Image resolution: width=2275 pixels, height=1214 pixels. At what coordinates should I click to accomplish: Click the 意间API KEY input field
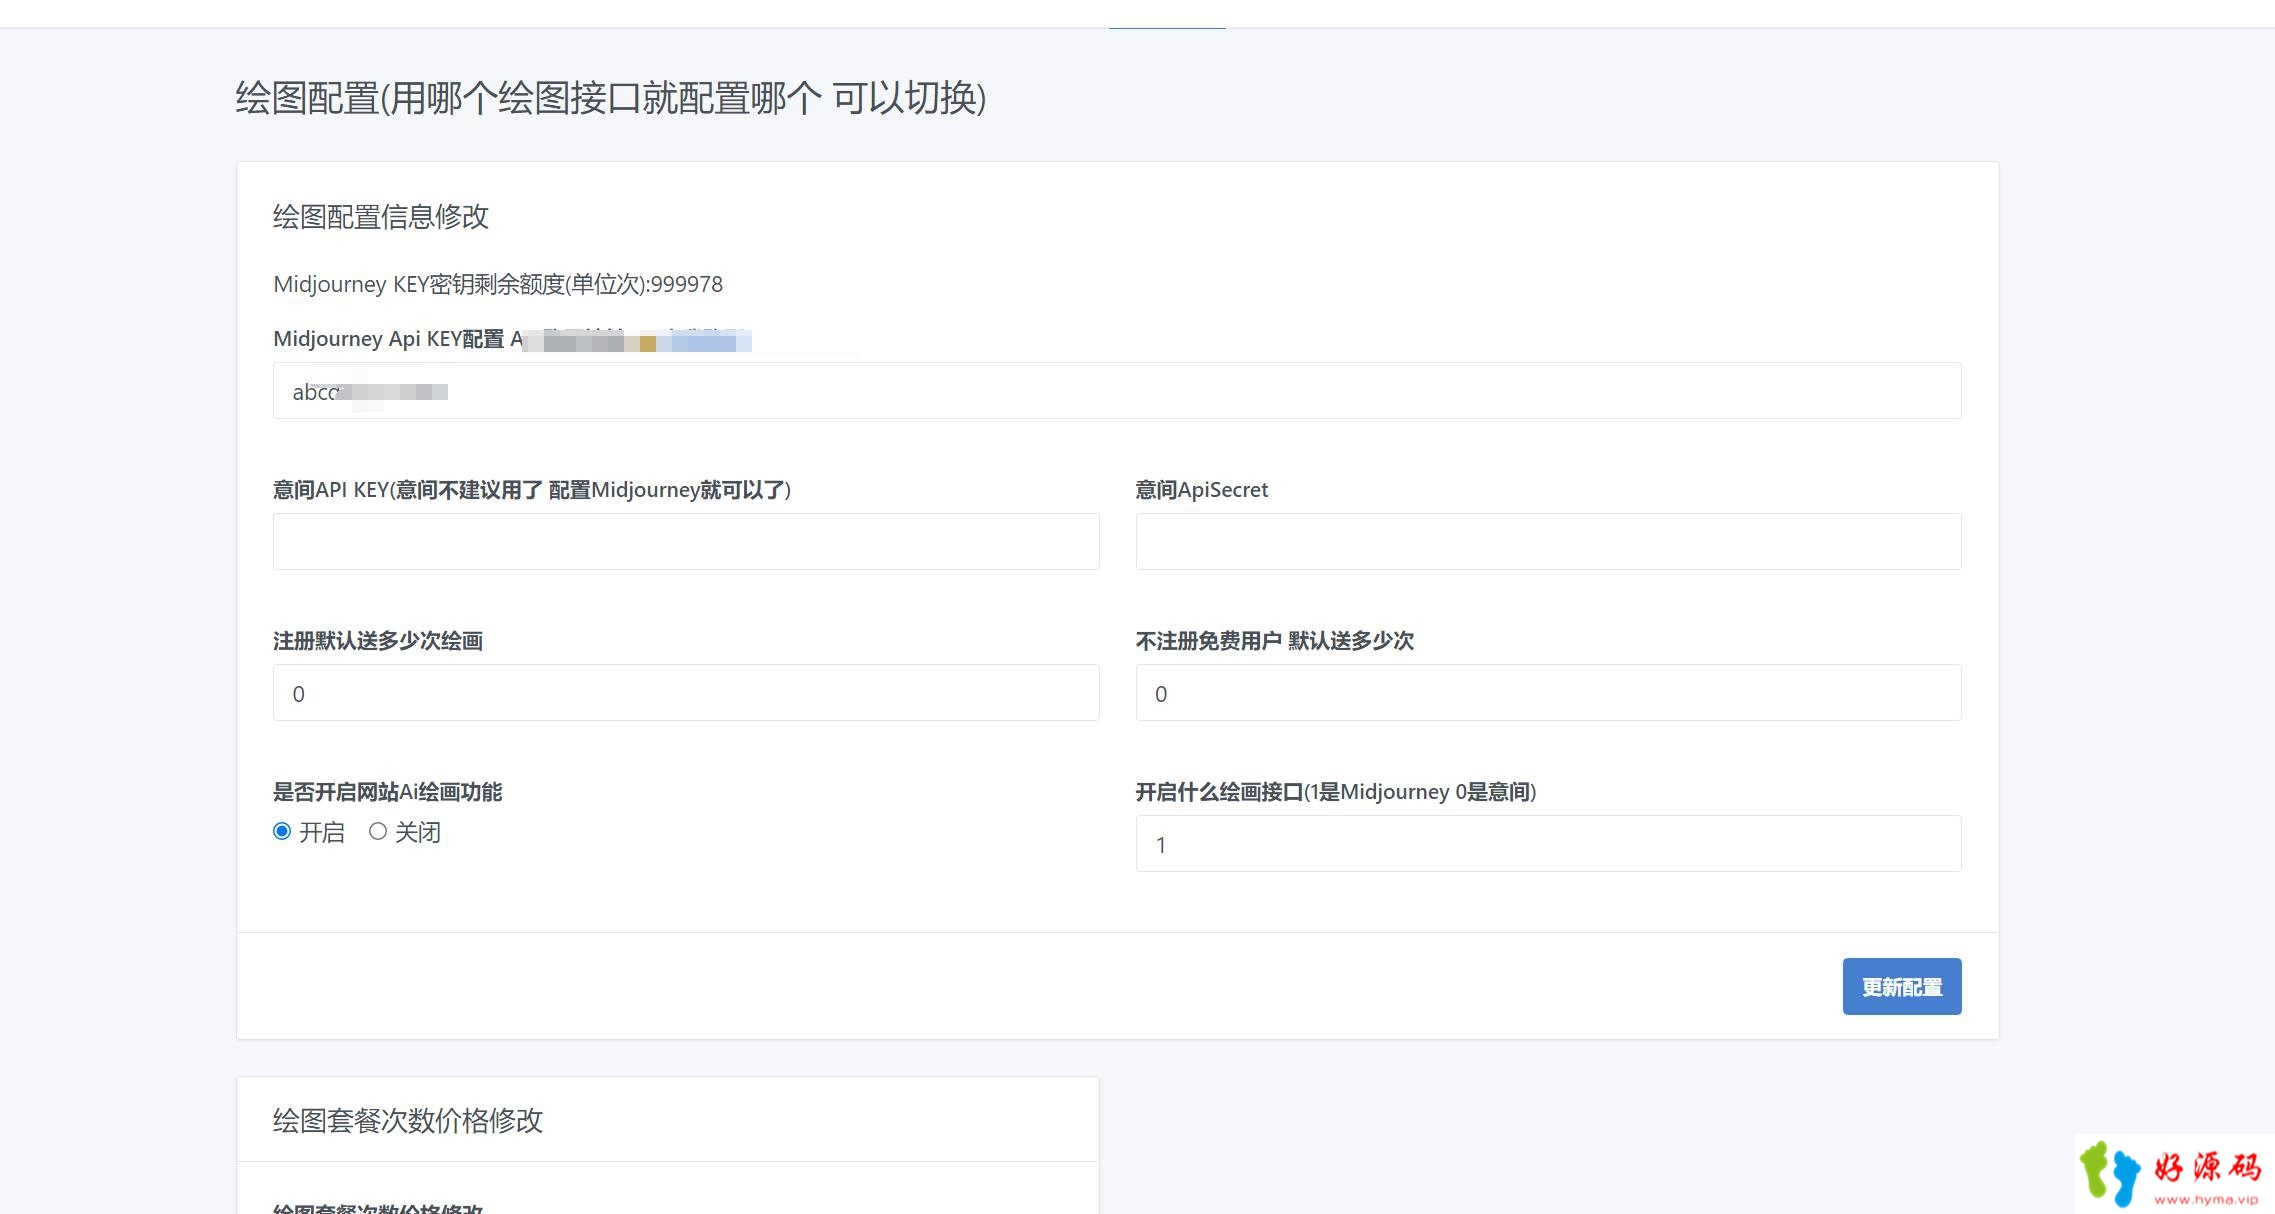(x=686, y=542)
